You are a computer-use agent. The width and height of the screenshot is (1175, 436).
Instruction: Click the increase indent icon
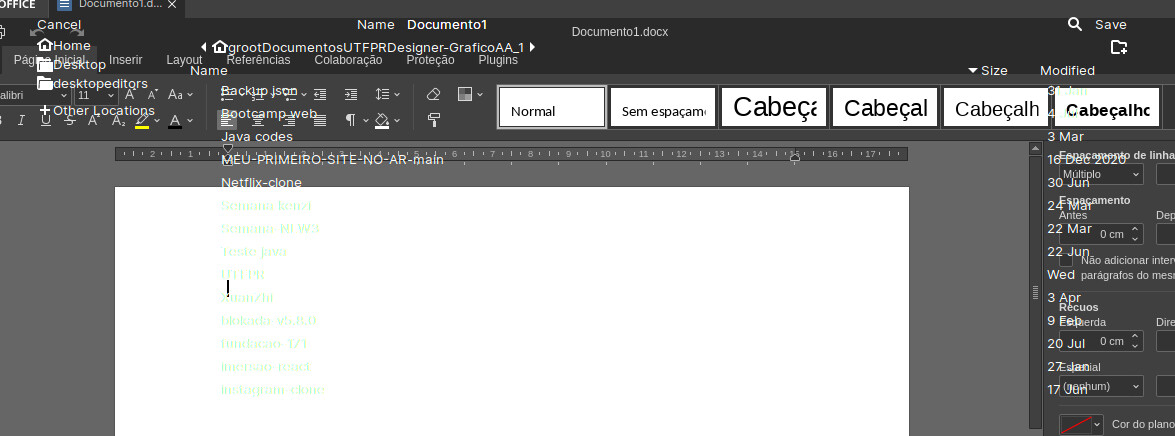(350, 94)
